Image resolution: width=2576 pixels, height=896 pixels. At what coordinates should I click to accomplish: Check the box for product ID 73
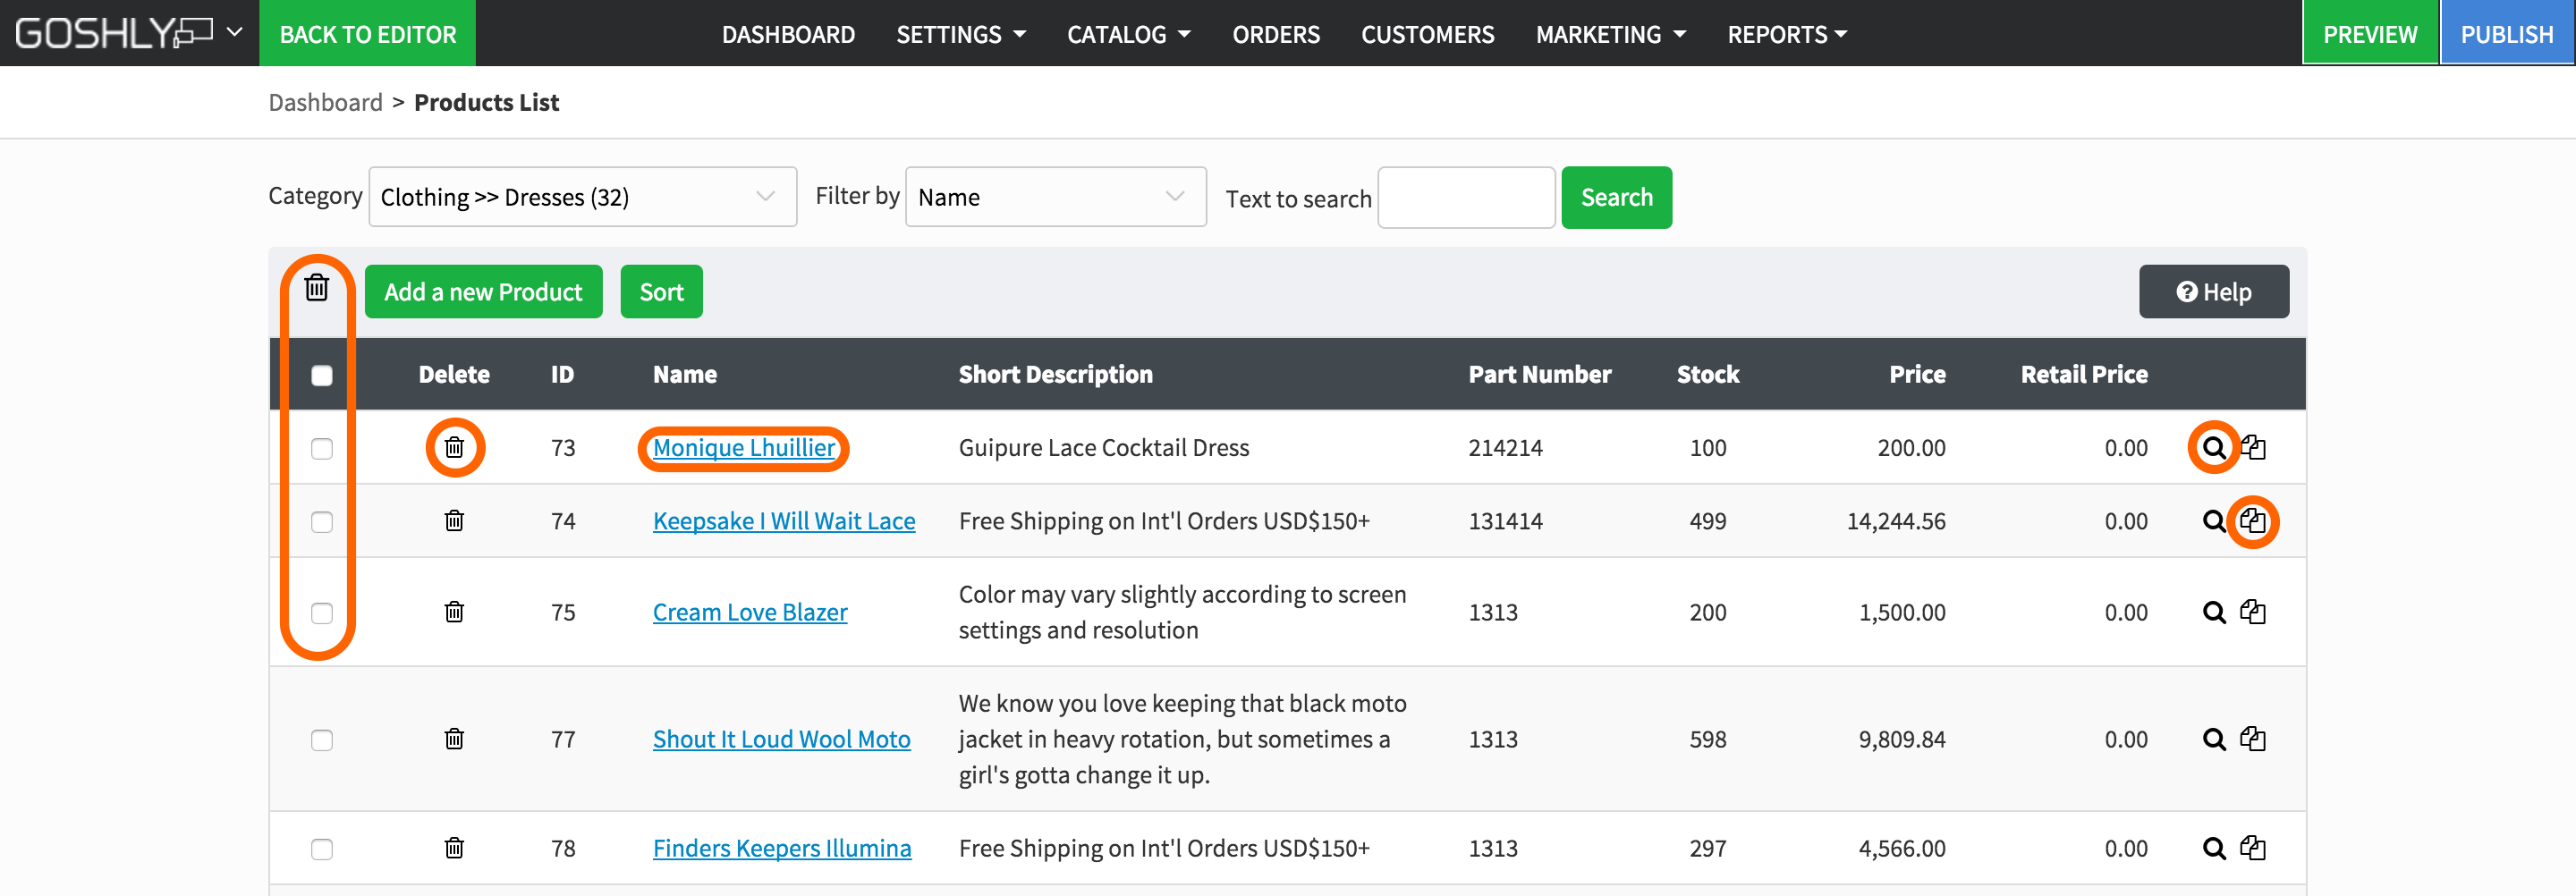pos(321,448)
